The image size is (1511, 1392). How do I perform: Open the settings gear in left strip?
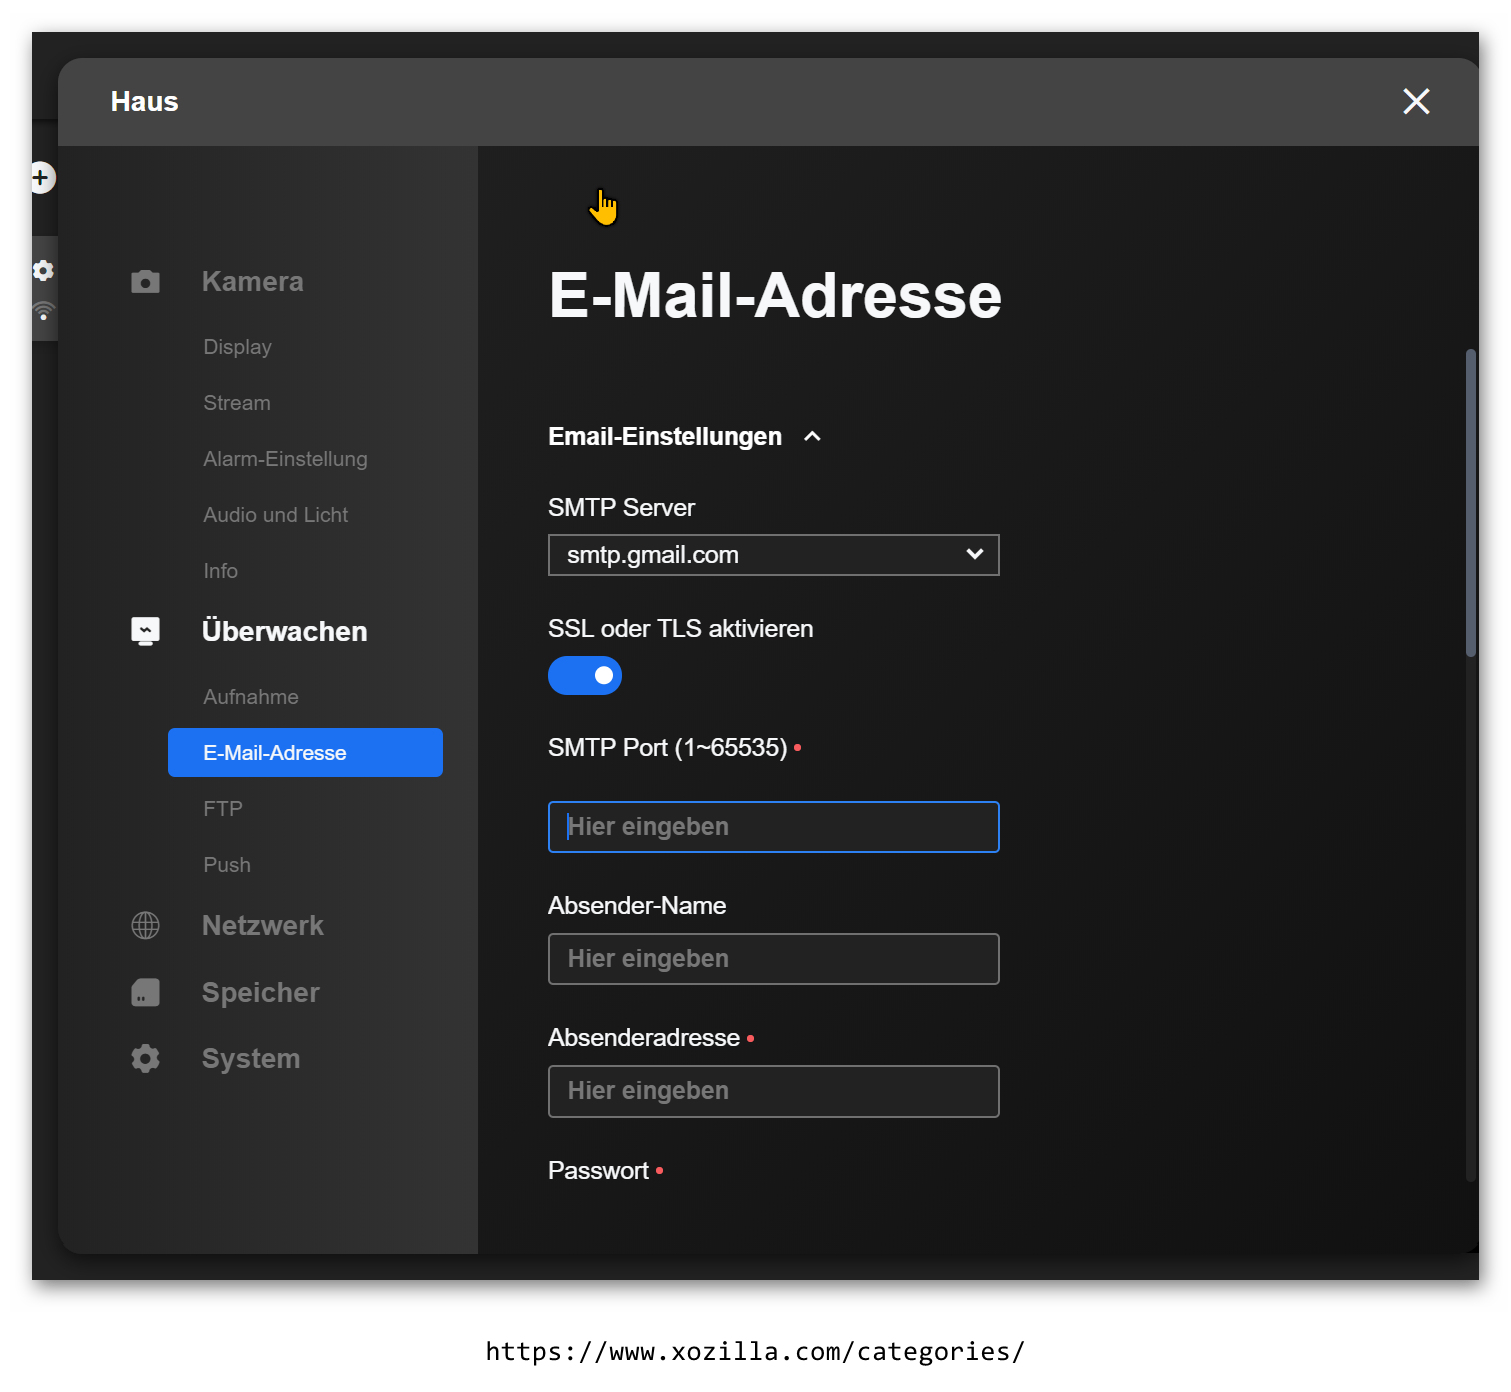coord(43,270)
